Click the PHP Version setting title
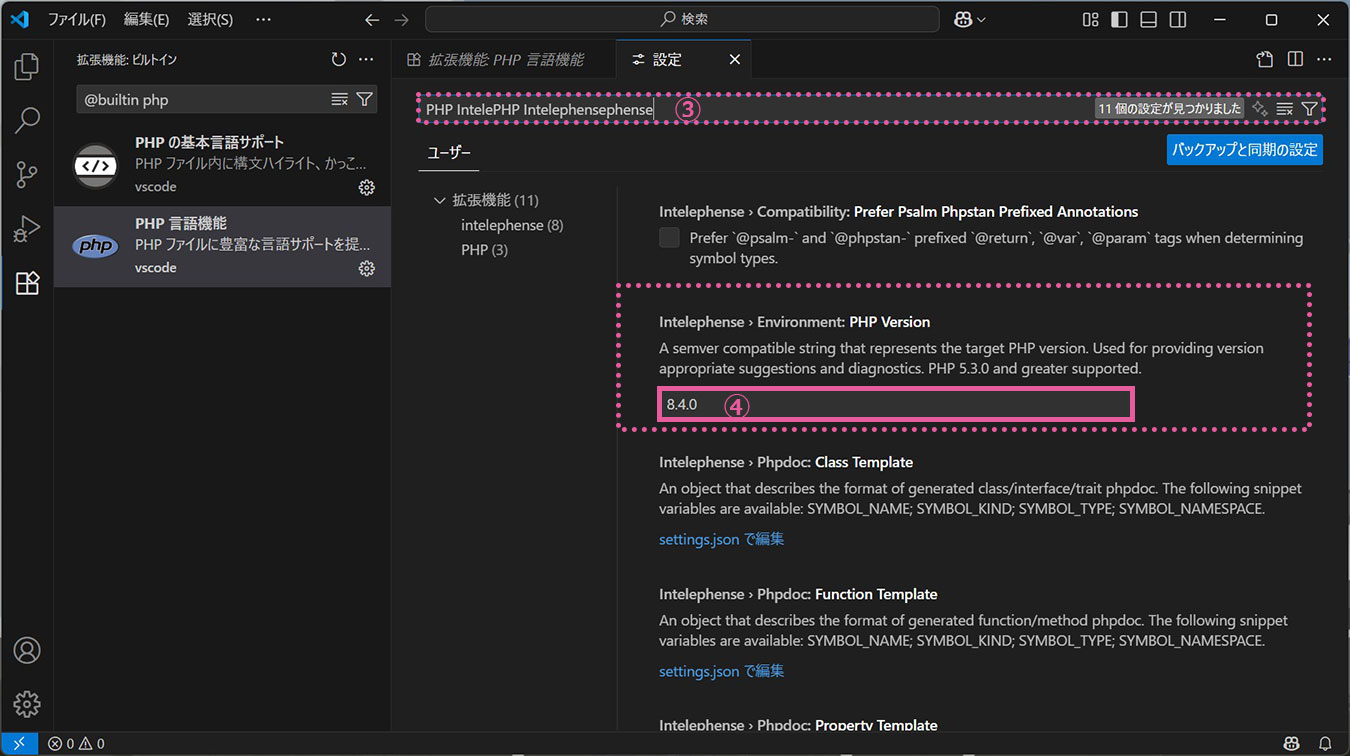Viewport: 1350px width, 756px height. 795,322
